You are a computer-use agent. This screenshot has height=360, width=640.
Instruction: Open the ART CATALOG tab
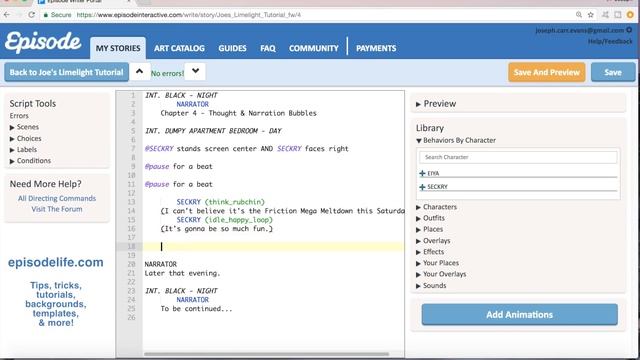click(179, 48)
